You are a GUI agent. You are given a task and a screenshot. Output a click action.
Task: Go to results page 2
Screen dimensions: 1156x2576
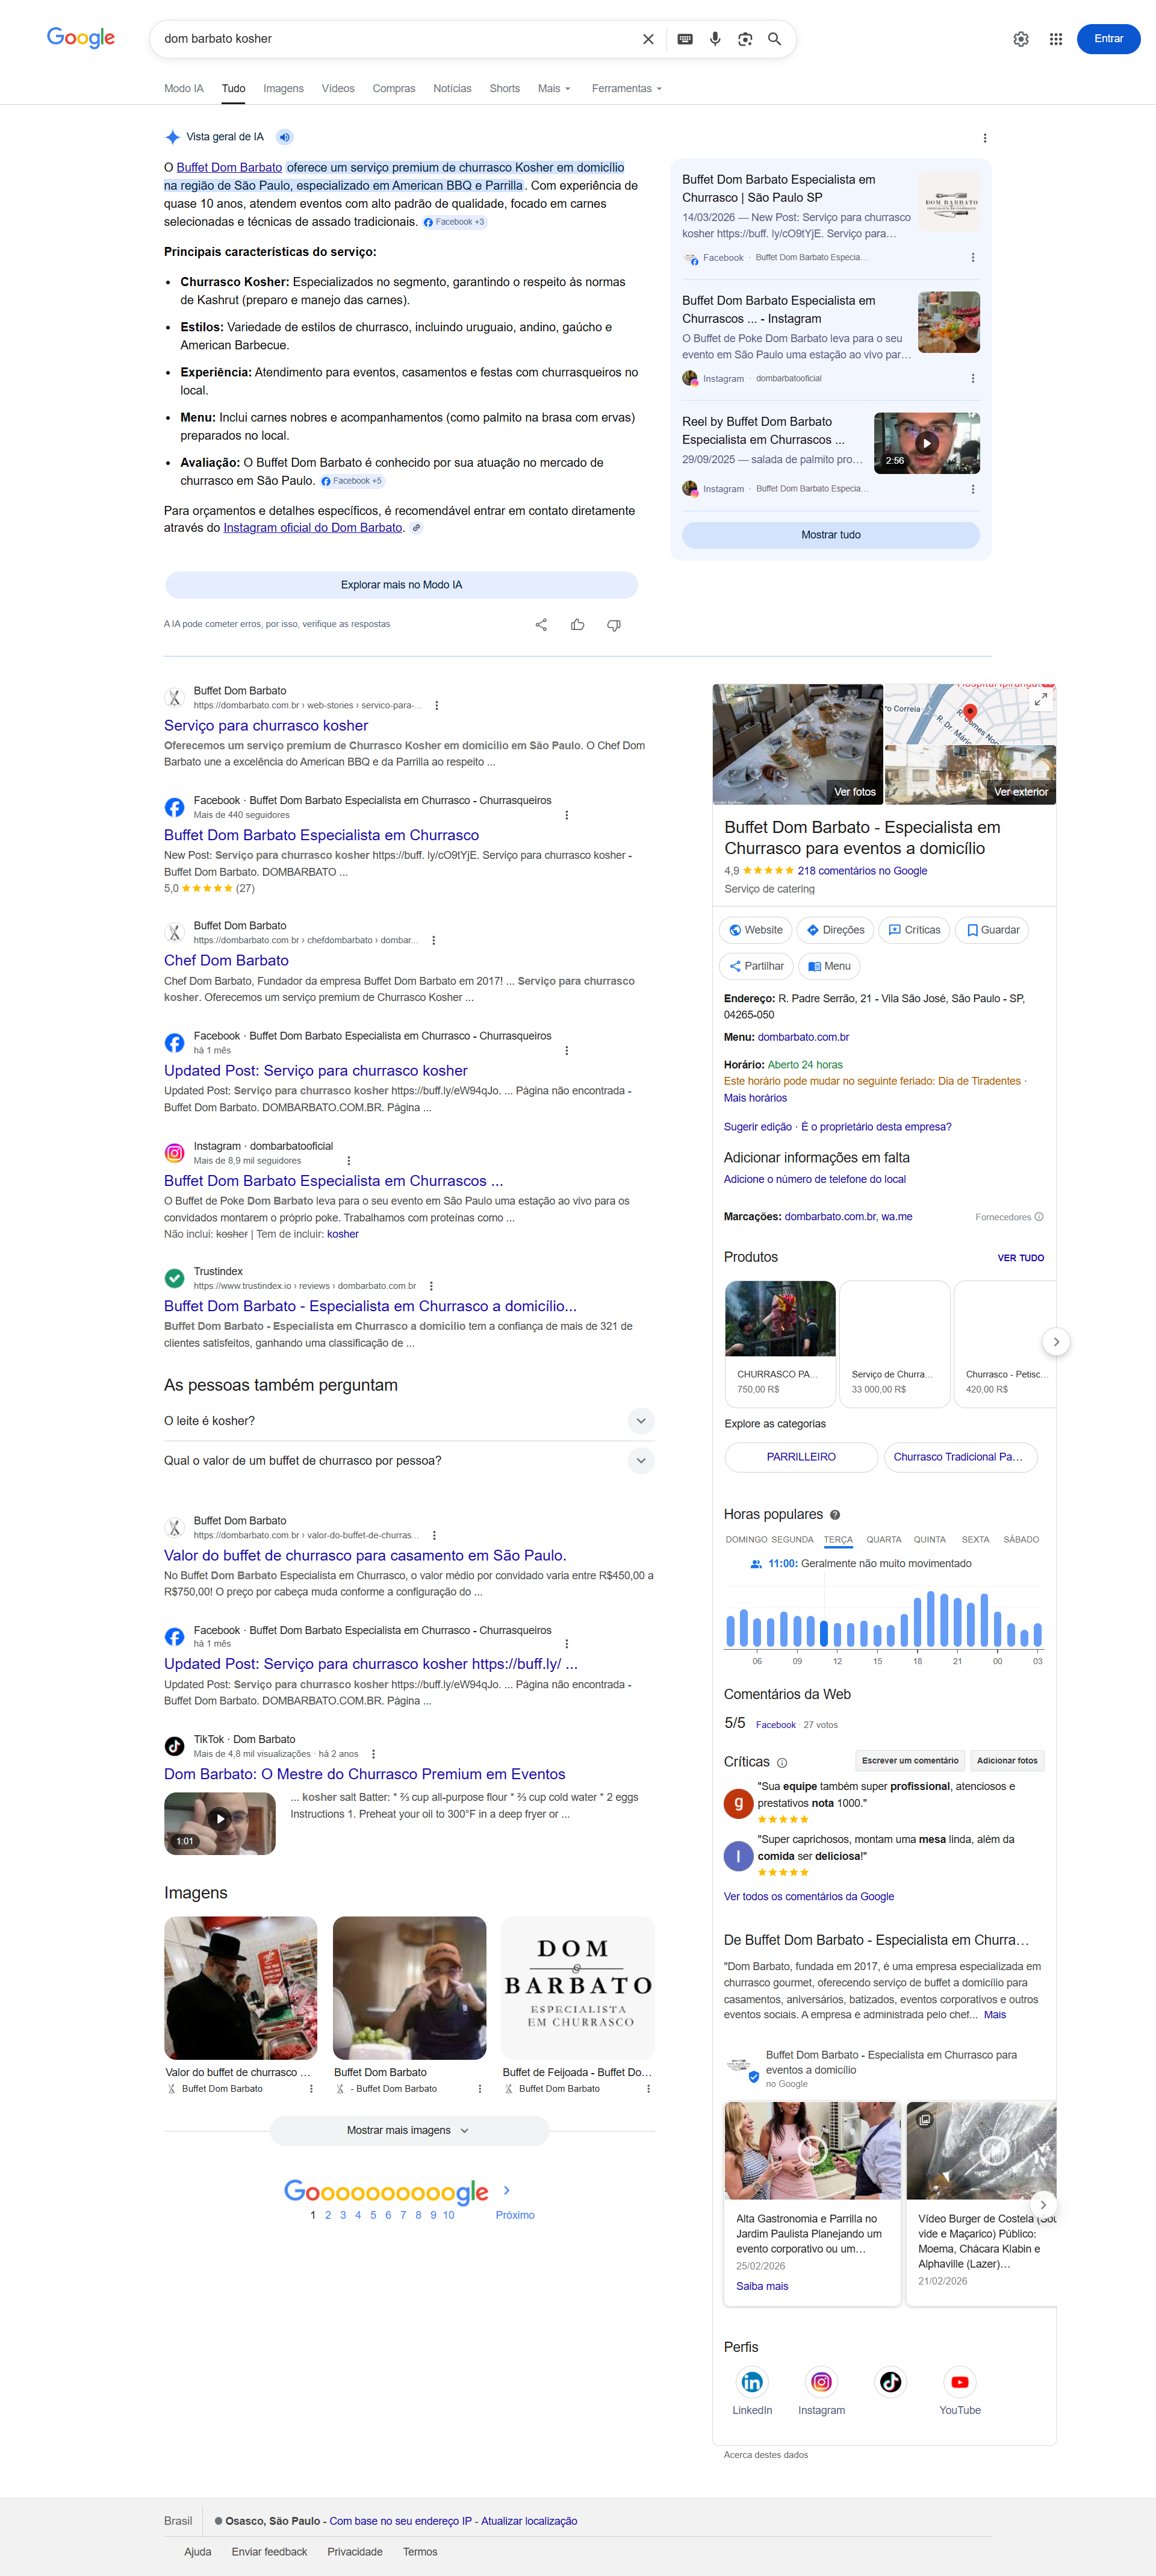pyautogui.click(x=328, y=2216)
